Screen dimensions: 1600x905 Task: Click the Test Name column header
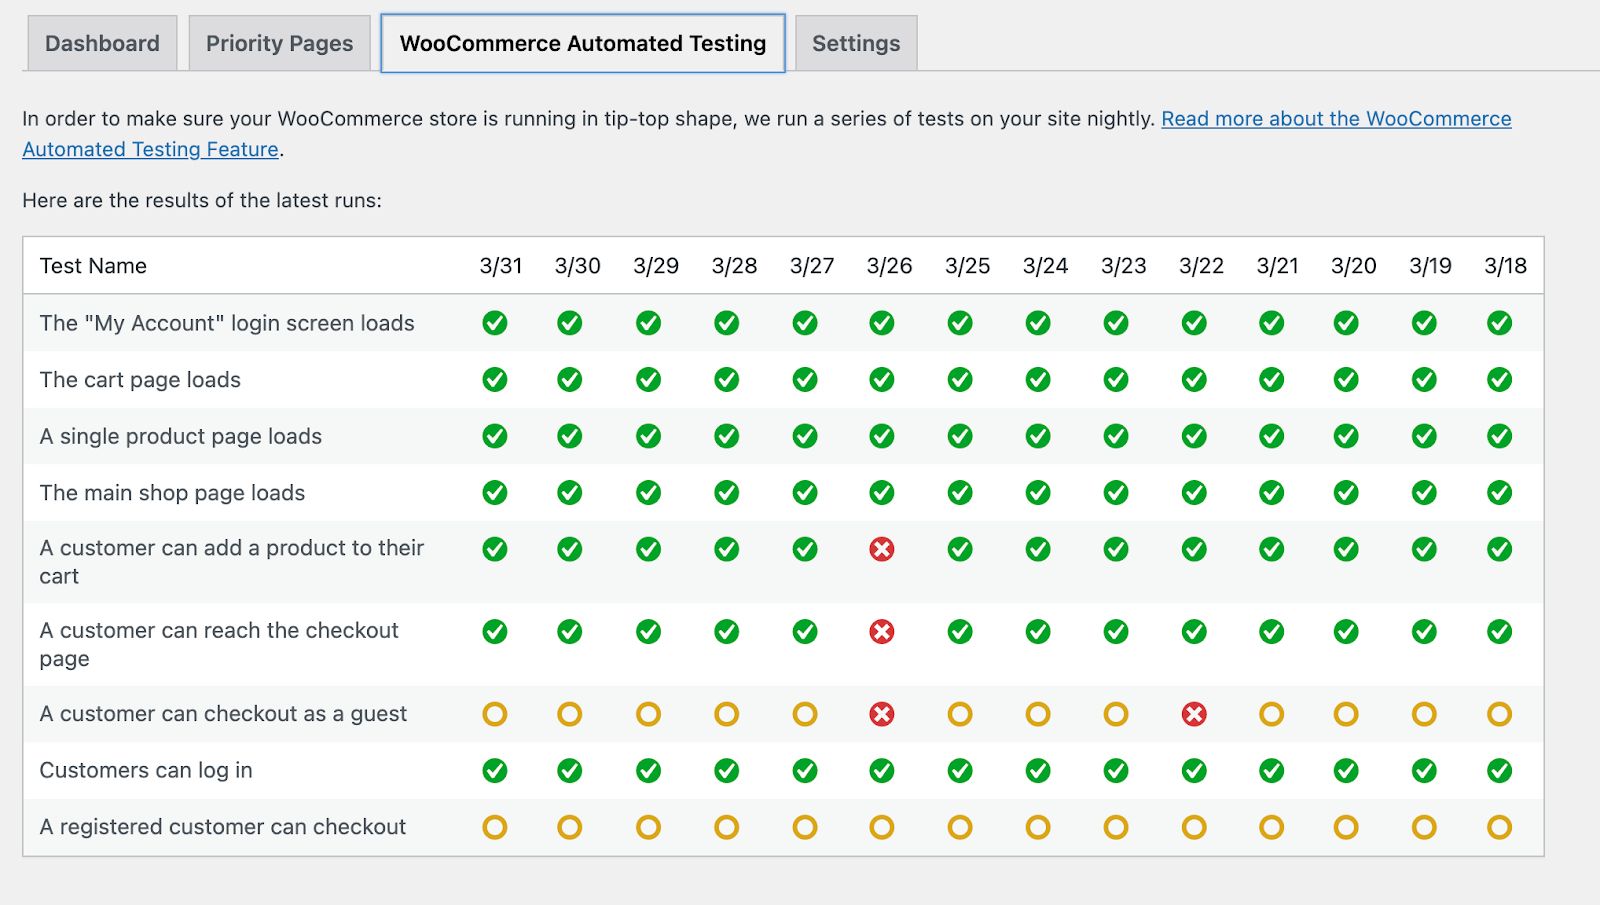pyautogui.click(x=93, y=266)
